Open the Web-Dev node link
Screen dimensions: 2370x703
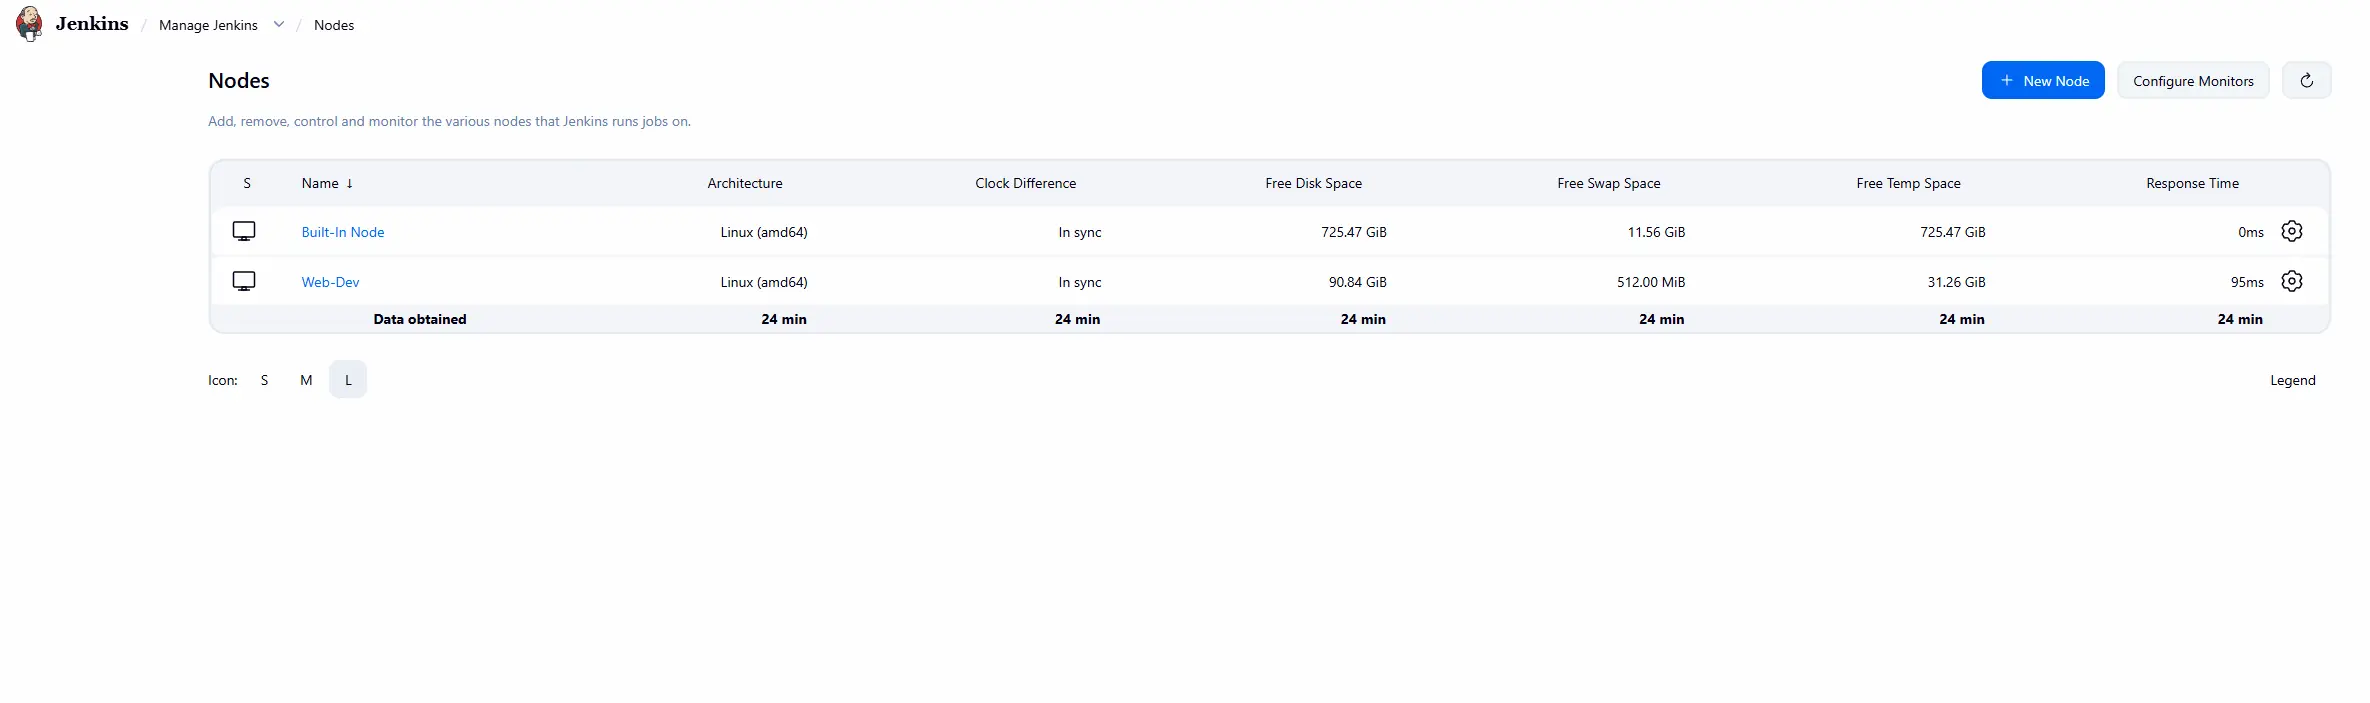330,282
